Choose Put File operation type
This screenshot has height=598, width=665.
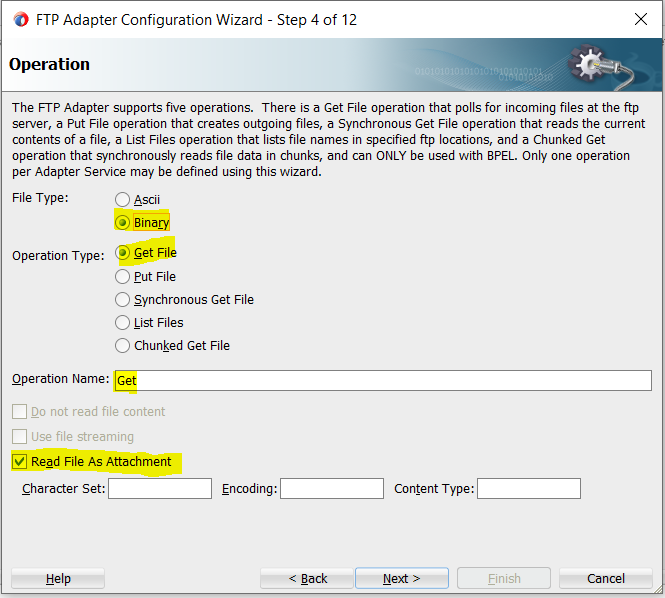[x=123, y=276]
